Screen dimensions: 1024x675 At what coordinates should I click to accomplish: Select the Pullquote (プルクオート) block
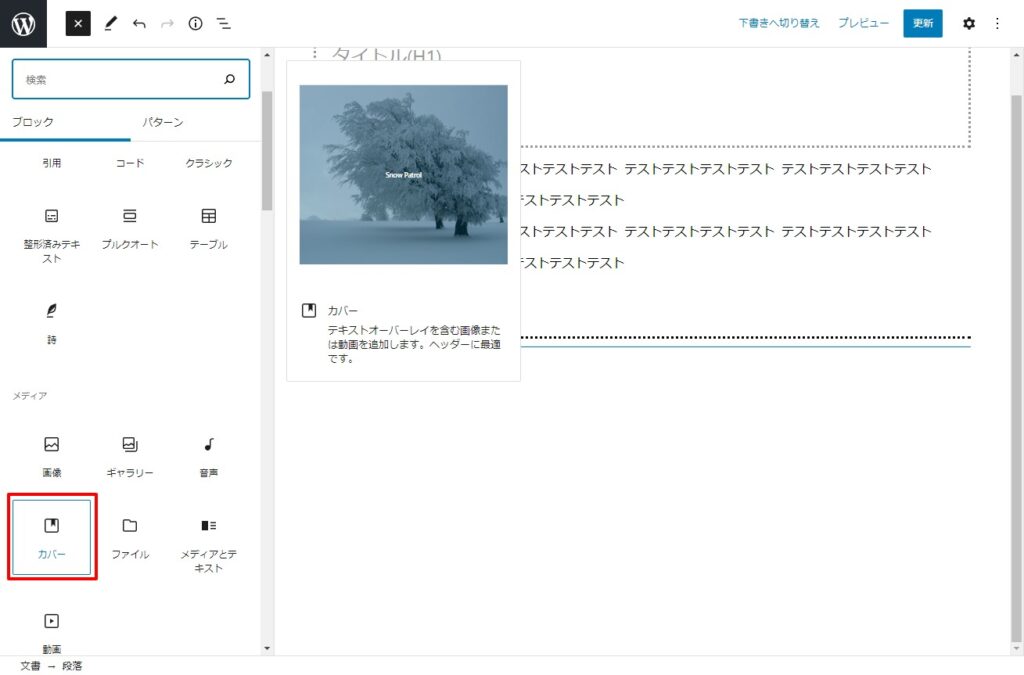pyautogui.click(x=129, y=227)
